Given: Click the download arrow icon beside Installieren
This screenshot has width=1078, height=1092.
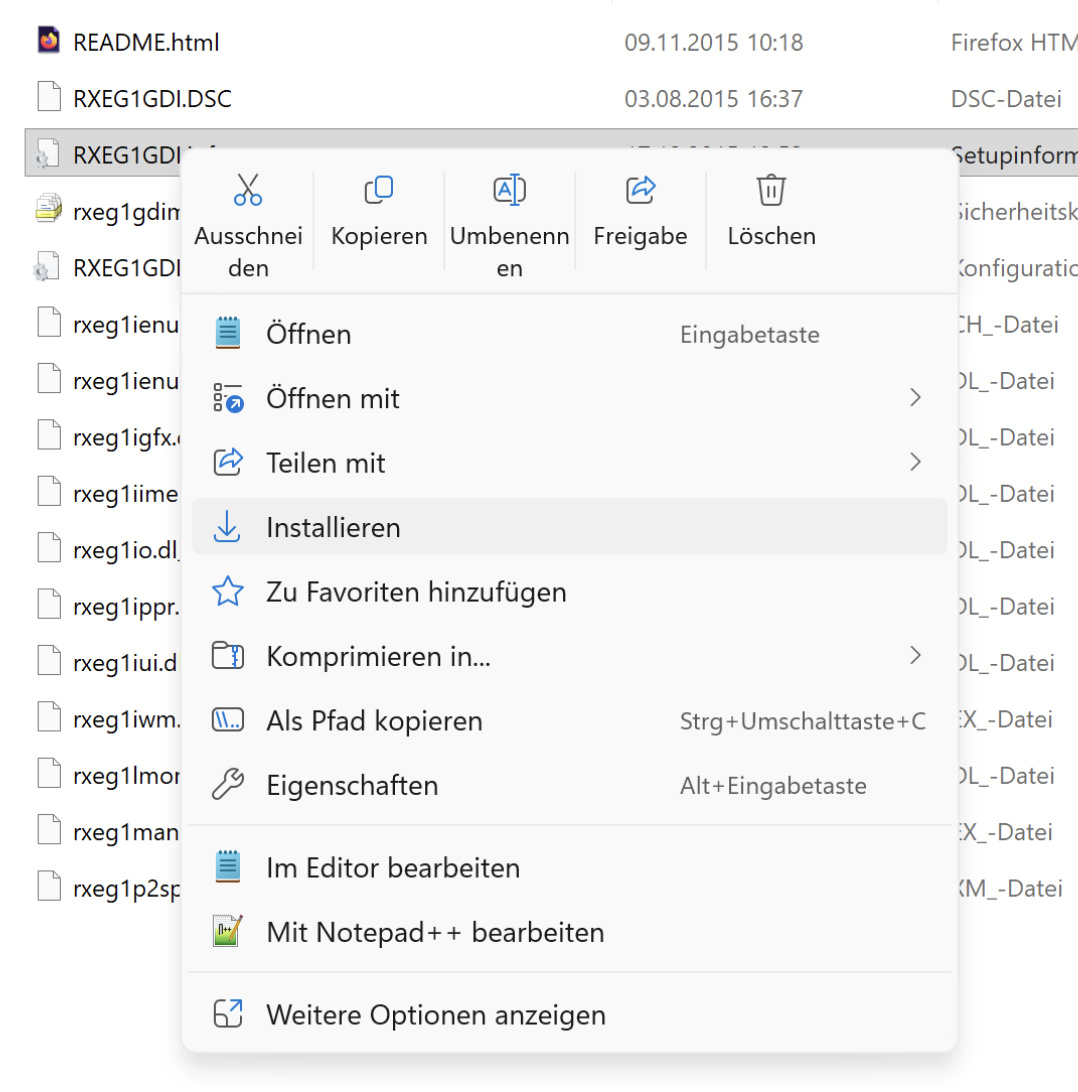Looking at the screenshot, I should [x=227, y=526].
